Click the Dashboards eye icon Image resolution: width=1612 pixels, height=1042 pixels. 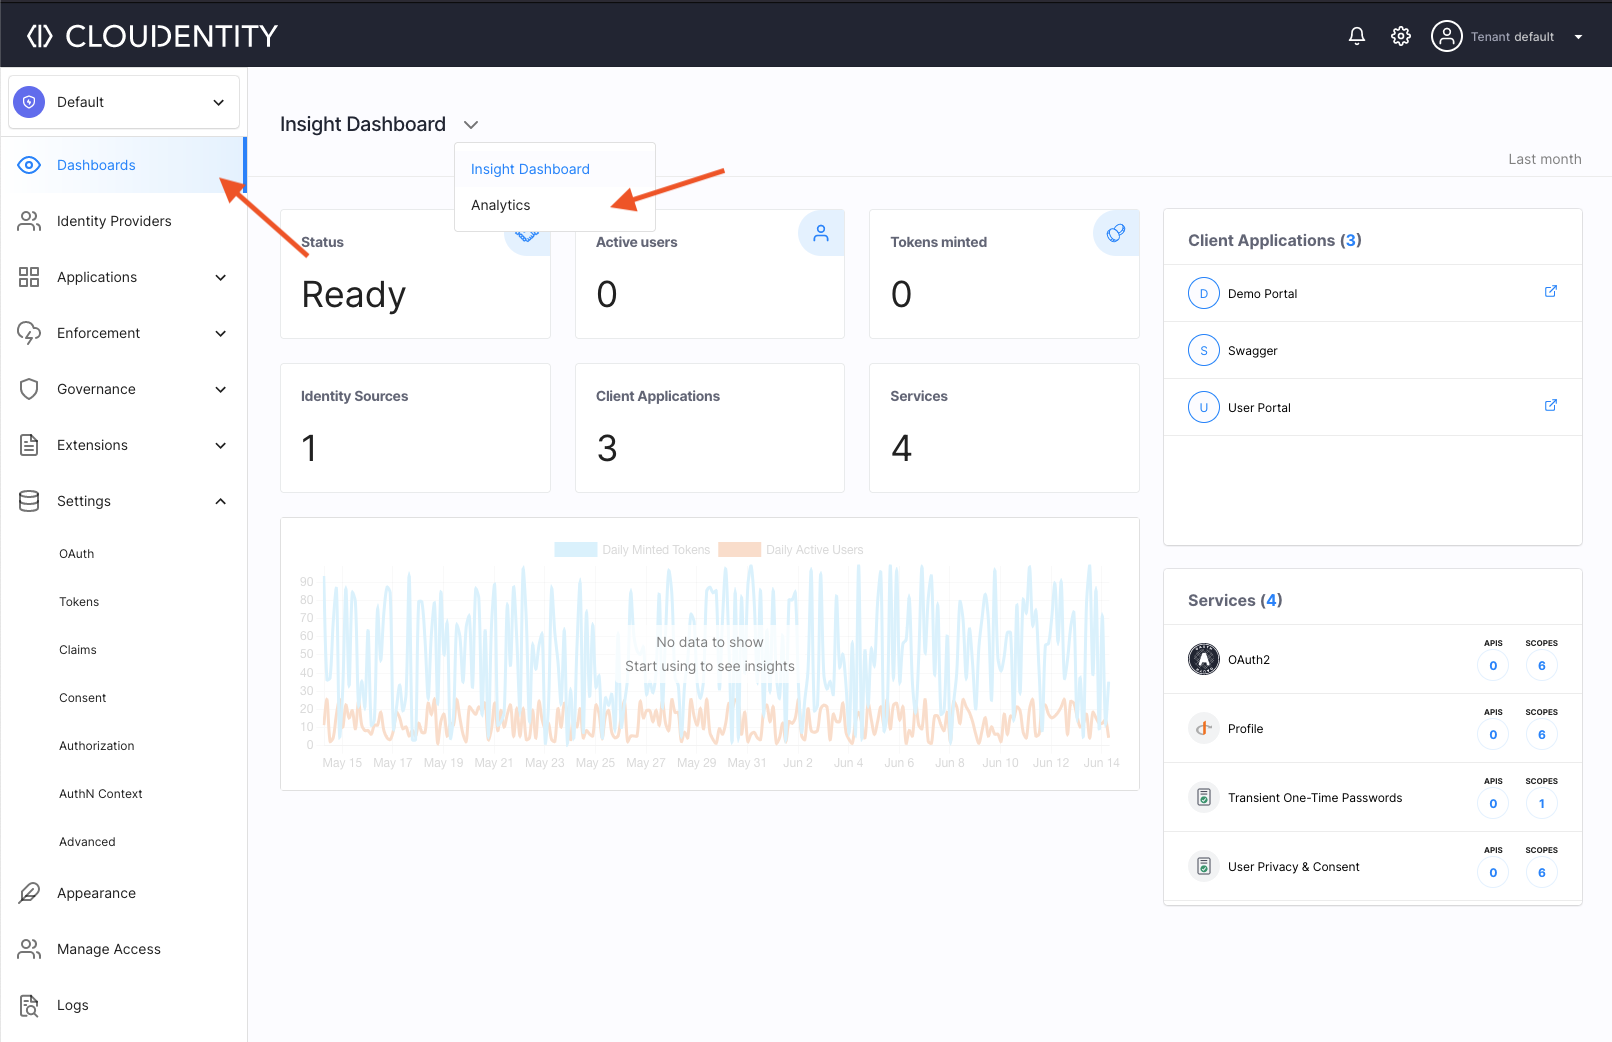click(x=29, y=165)
